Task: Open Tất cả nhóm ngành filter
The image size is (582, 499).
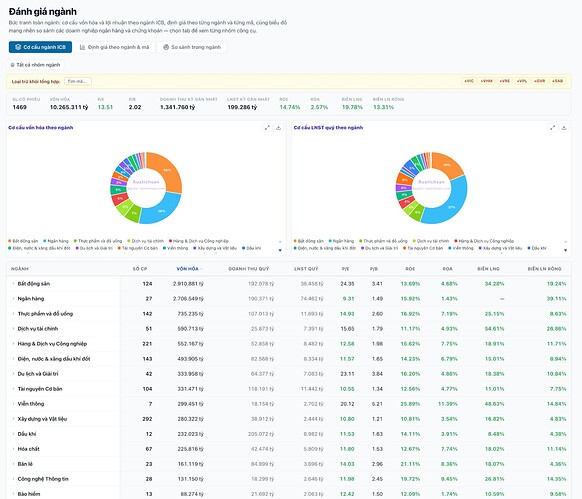Action: pos(35,65)
